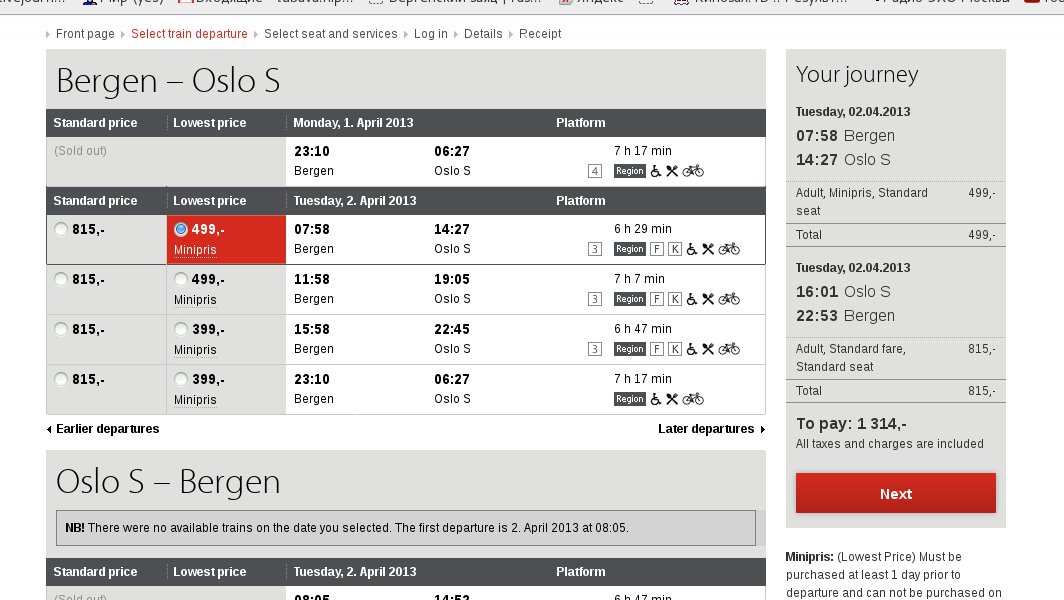Select 815,- standard price for 07:58 train

click(x=62, y=229)
